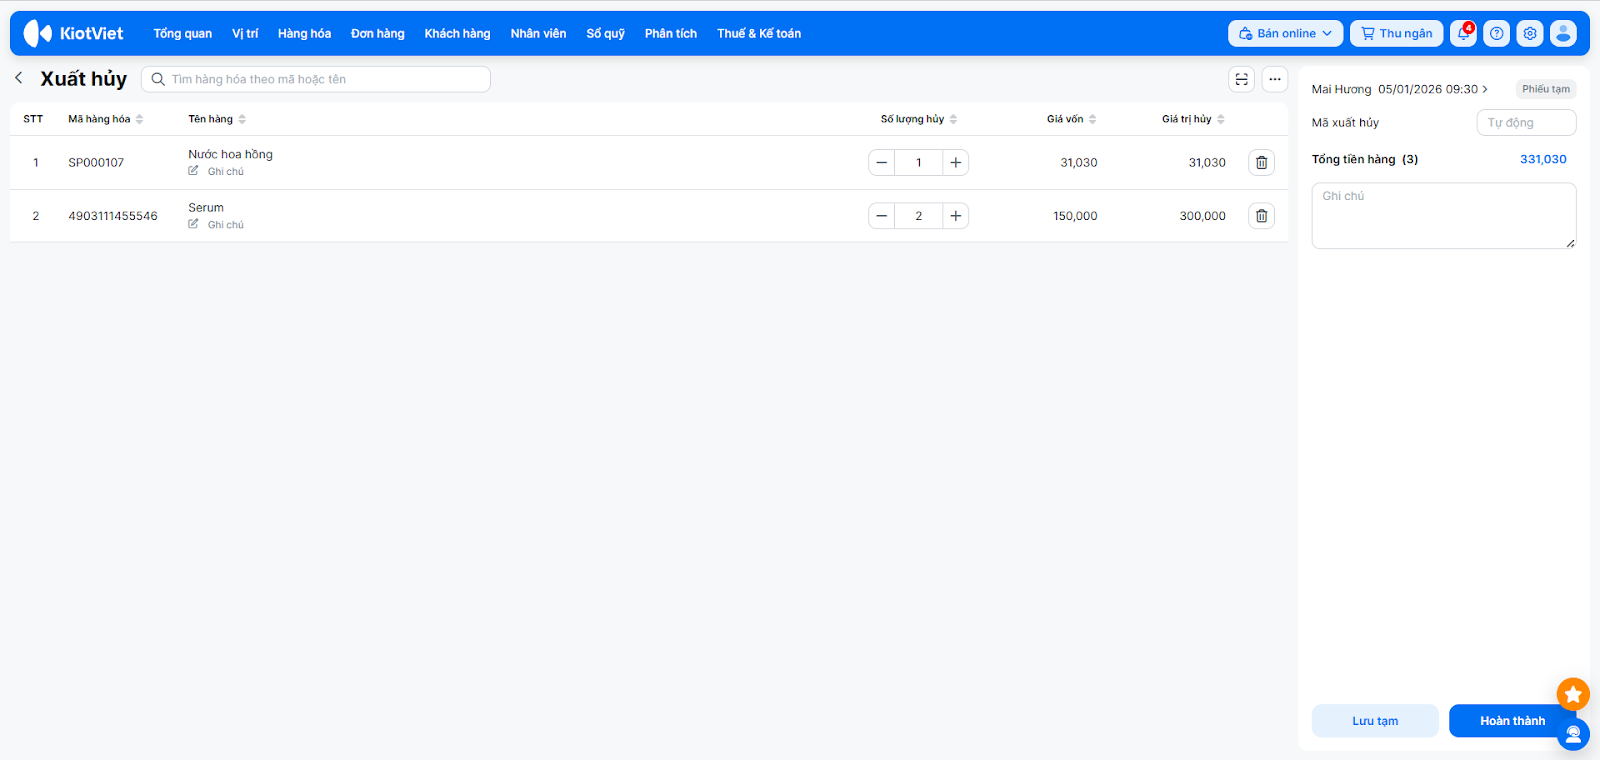Screen dimensions: 1600x760
Task: Click the Mã xuất hủy input field
Action: tap(1526, 123)
